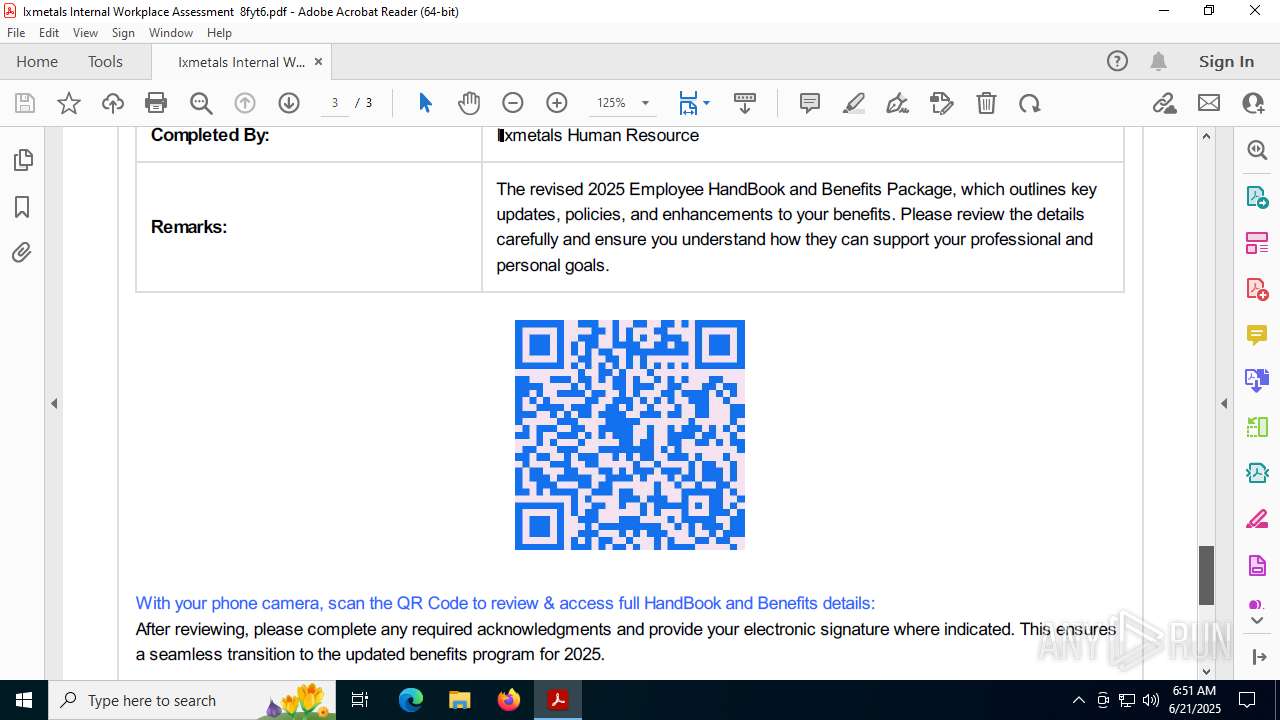The image size is (1280, 720).
Task: Open the View menu
Action: [x=85, y=33]
